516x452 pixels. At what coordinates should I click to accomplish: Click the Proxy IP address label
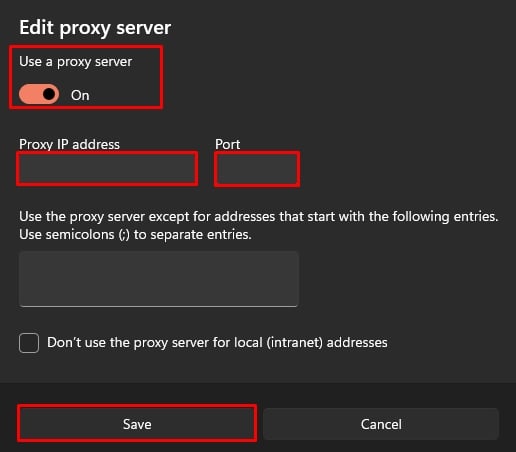[69, 144]
